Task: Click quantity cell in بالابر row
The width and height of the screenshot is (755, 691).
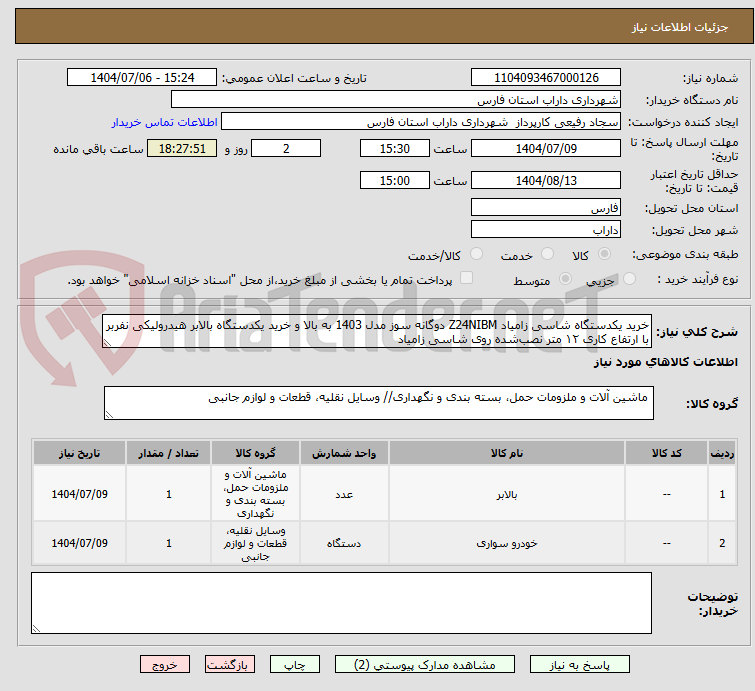Action: (169, 494)
